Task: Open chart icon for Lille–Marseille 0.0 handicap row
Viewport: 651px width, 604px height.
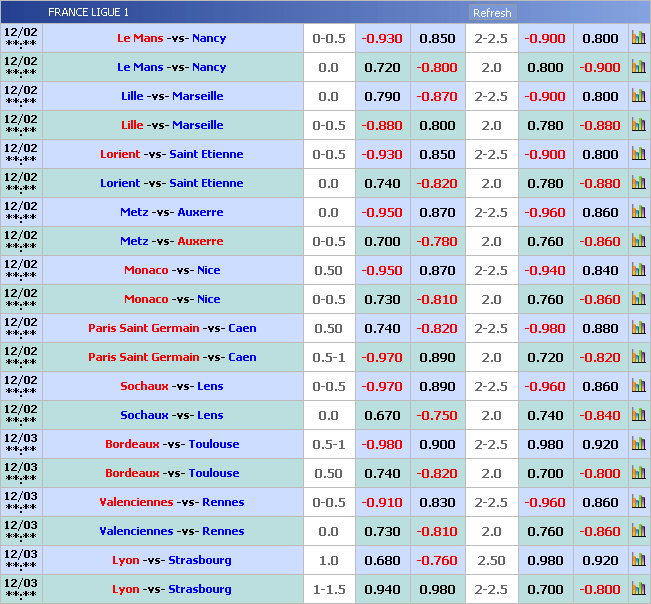Action: pos(638,96)
